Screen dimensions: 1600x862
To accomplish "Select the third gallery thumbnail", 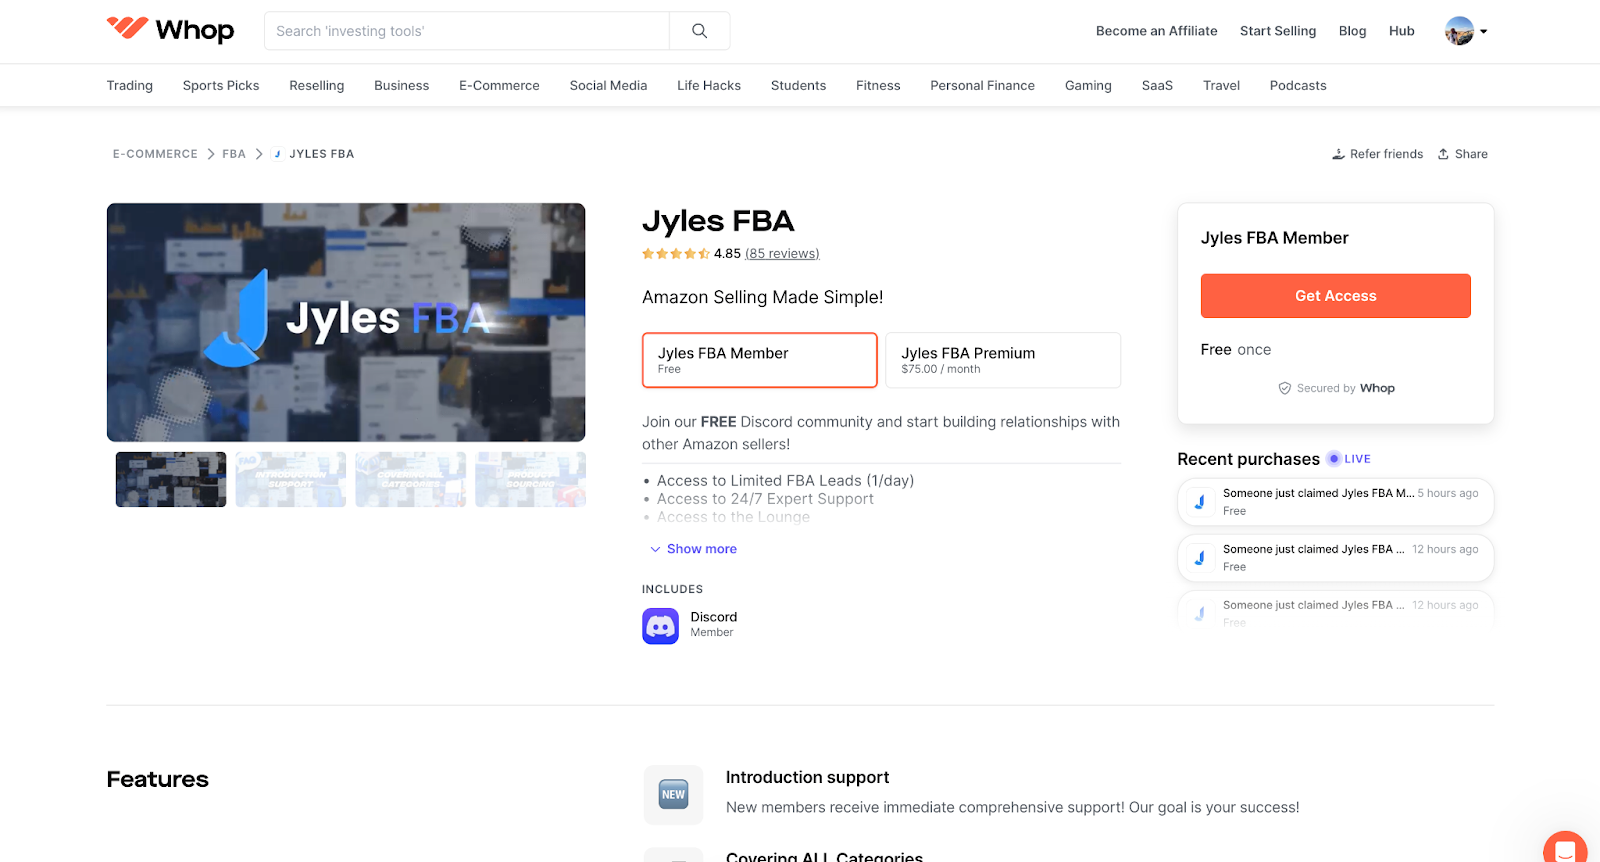I will point(411,479).
